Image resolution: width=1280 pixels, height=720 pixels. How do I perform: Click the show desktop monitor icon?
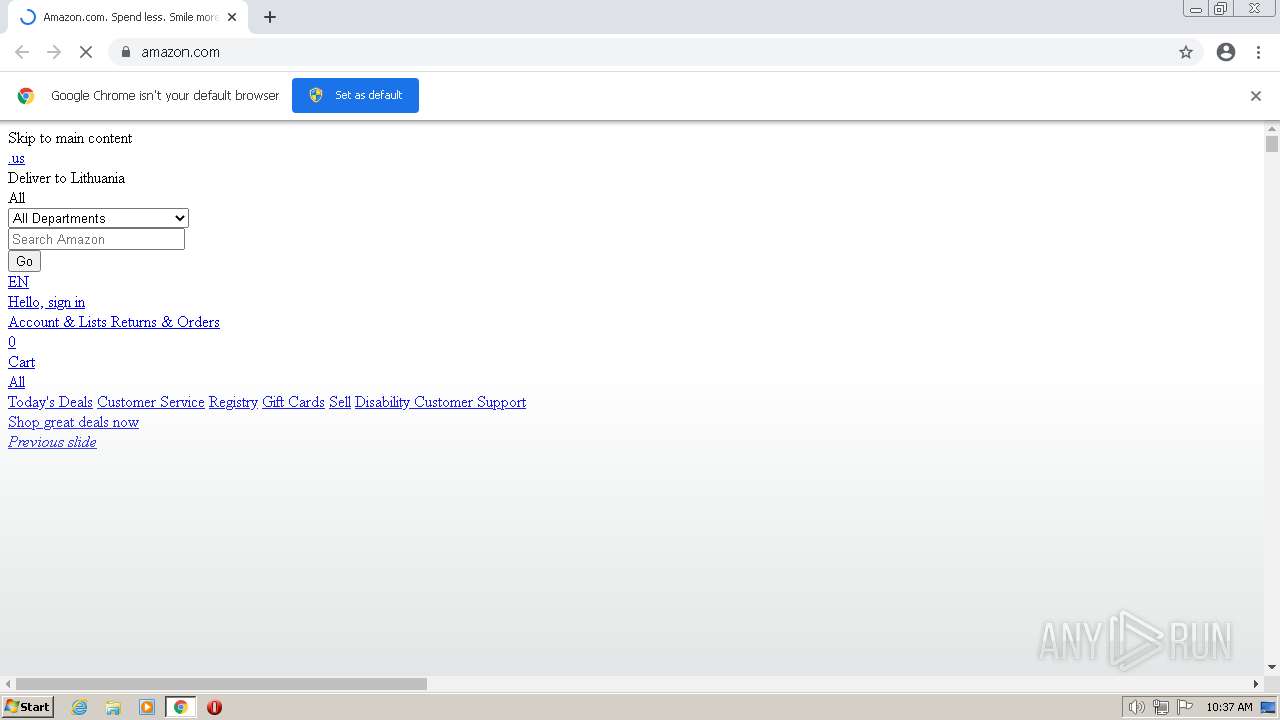click(x=1268, y=707)
